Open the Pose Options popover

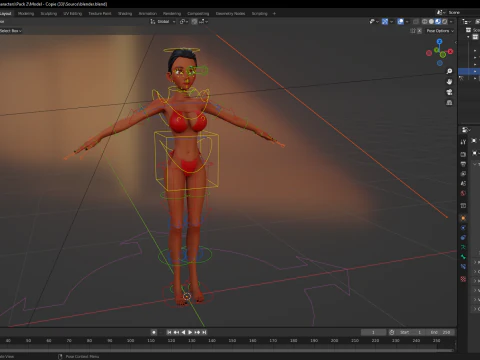tap(440, 31)
